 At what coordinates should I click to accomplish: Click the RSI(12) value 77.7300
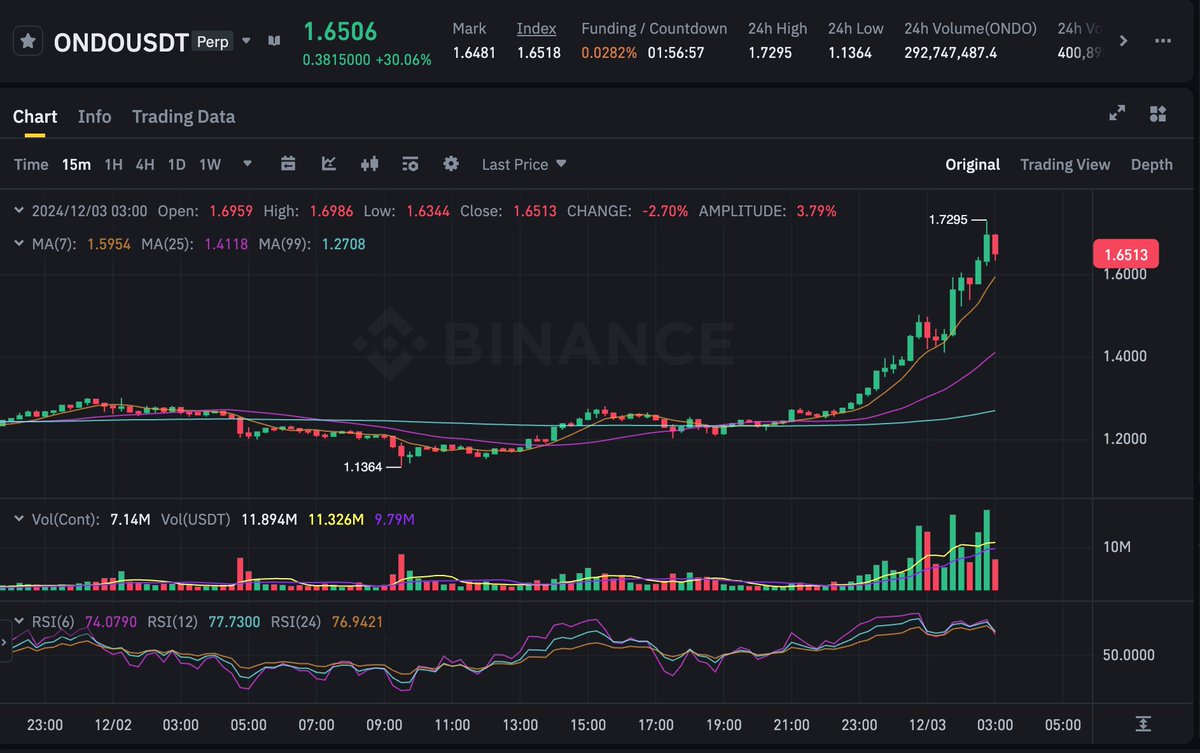click(234, 621)
